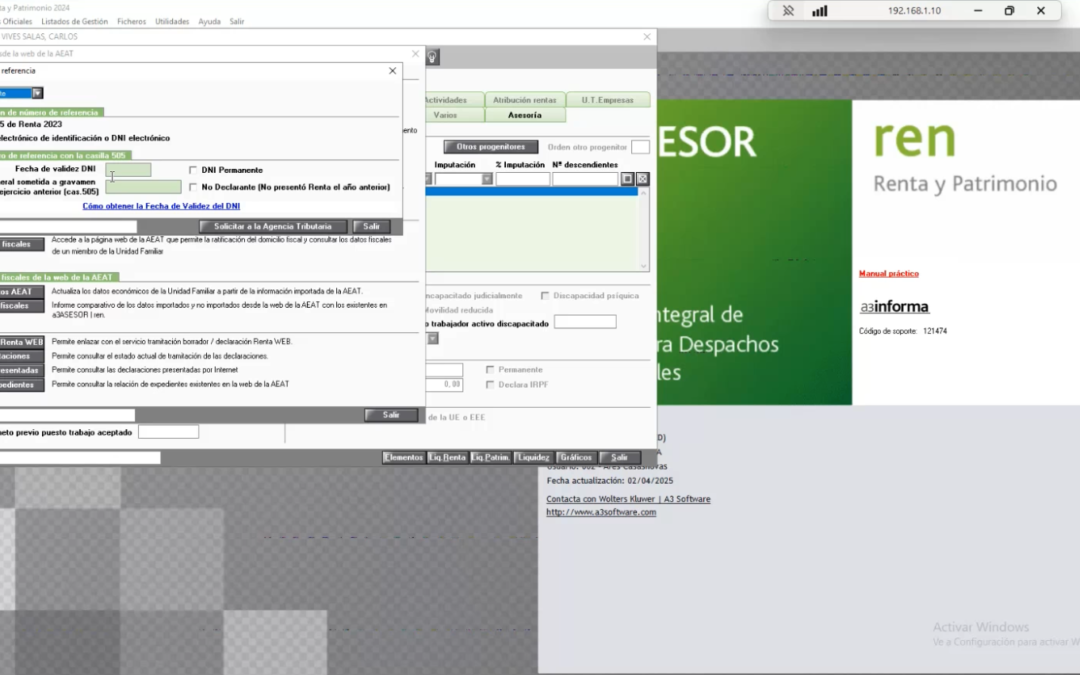Expand the blue combo box at top left

(37, 93)
